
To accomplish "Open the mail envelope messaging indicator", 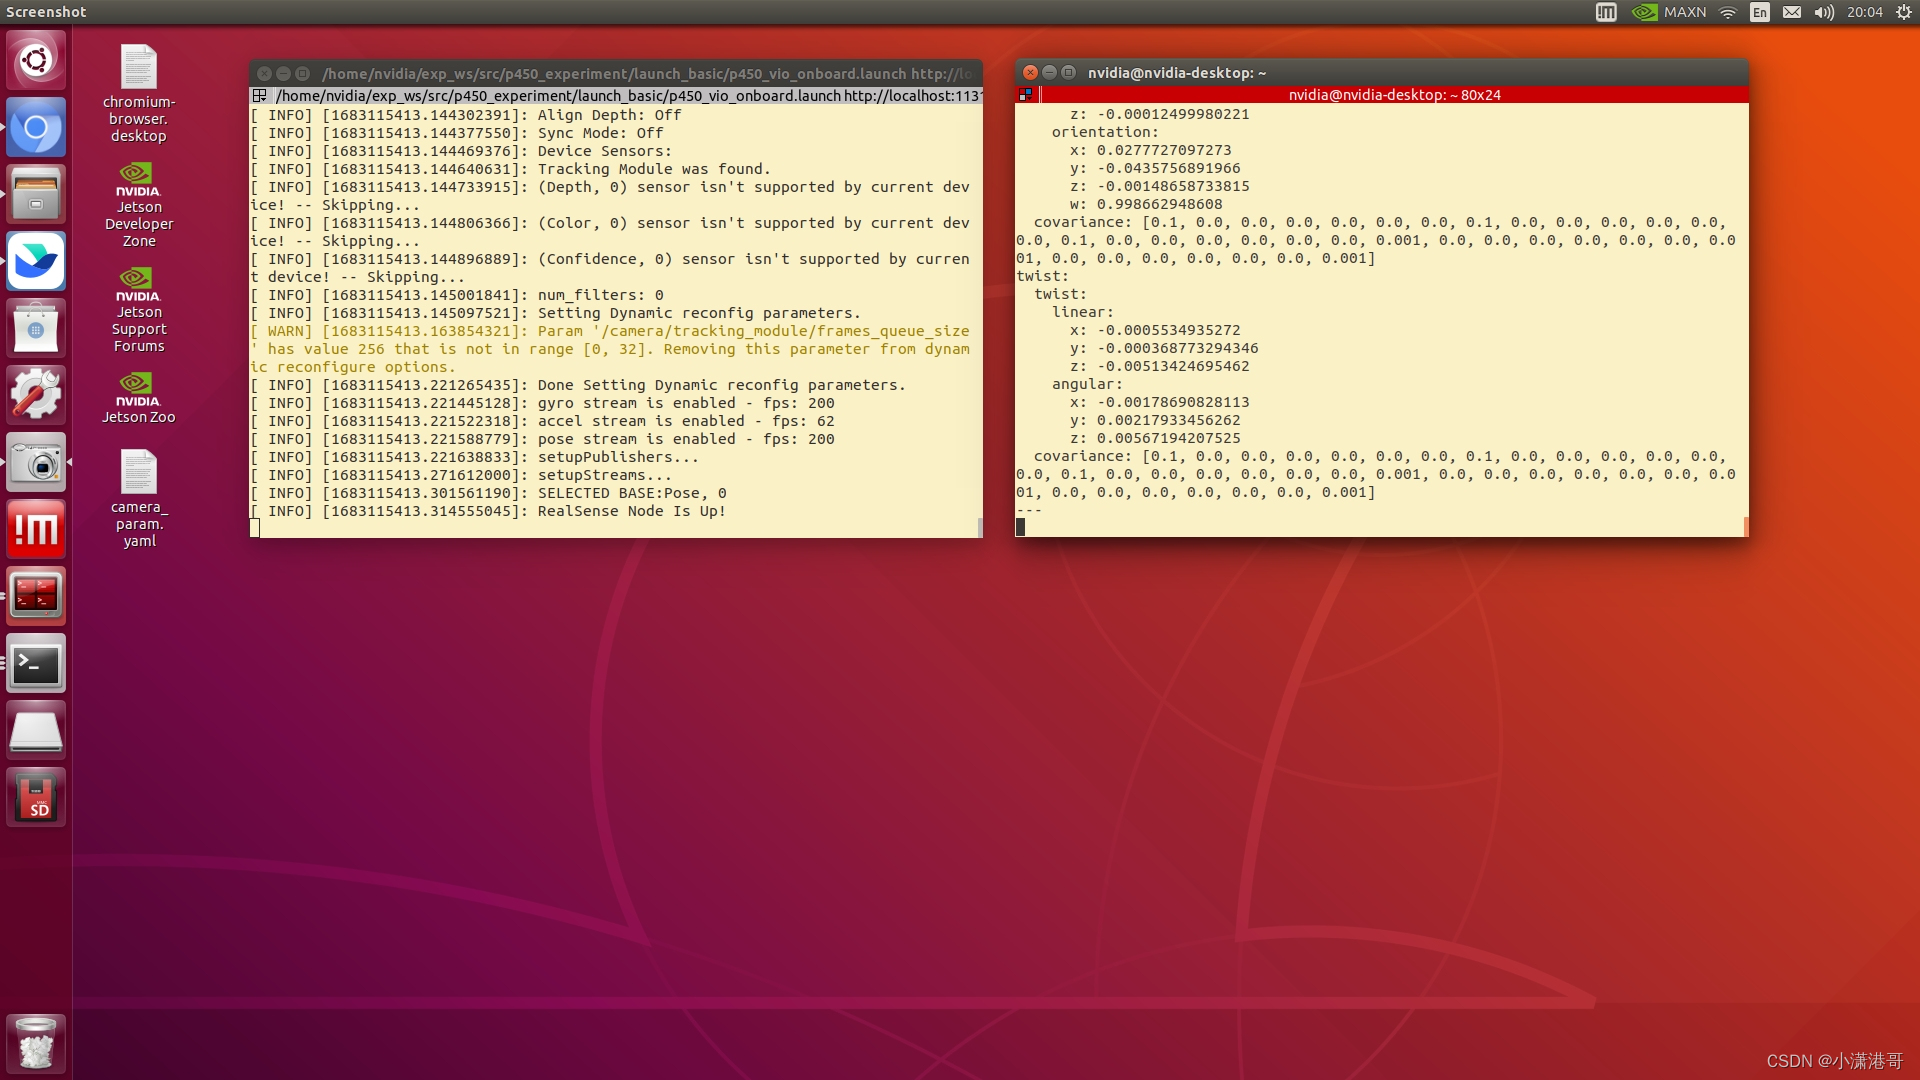I will pos(1792,12).
